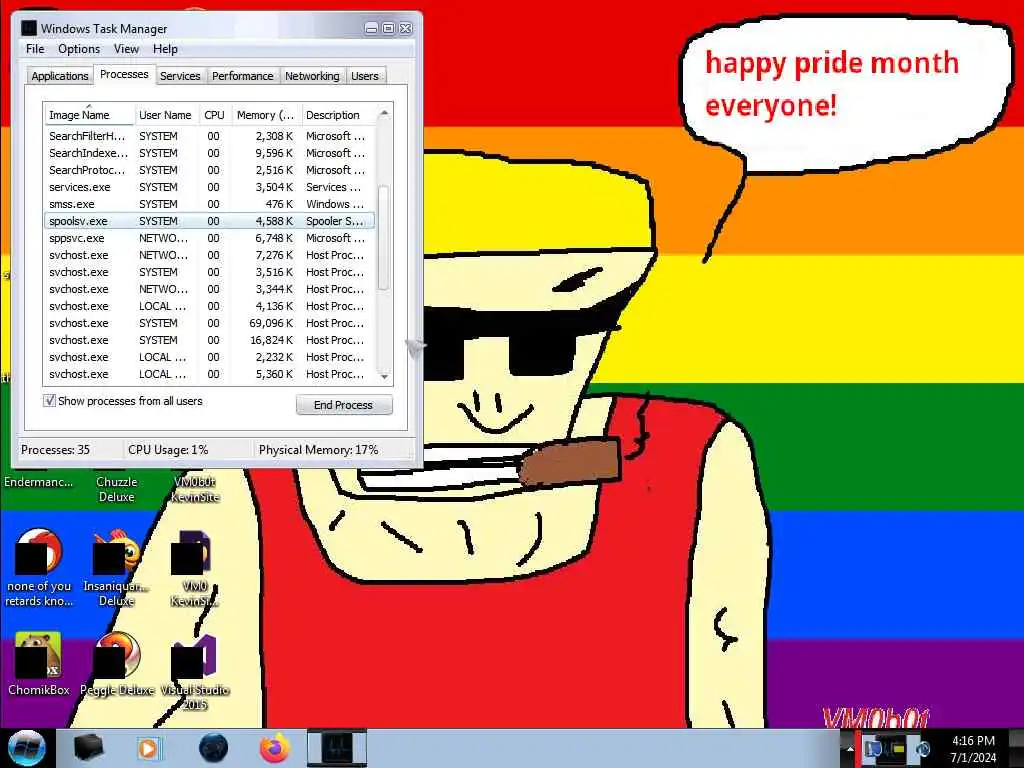This screenshot has height=768, width=1024.
Task: Minimize the Windows Task Manager window
Action: click(x=371, y=28)
